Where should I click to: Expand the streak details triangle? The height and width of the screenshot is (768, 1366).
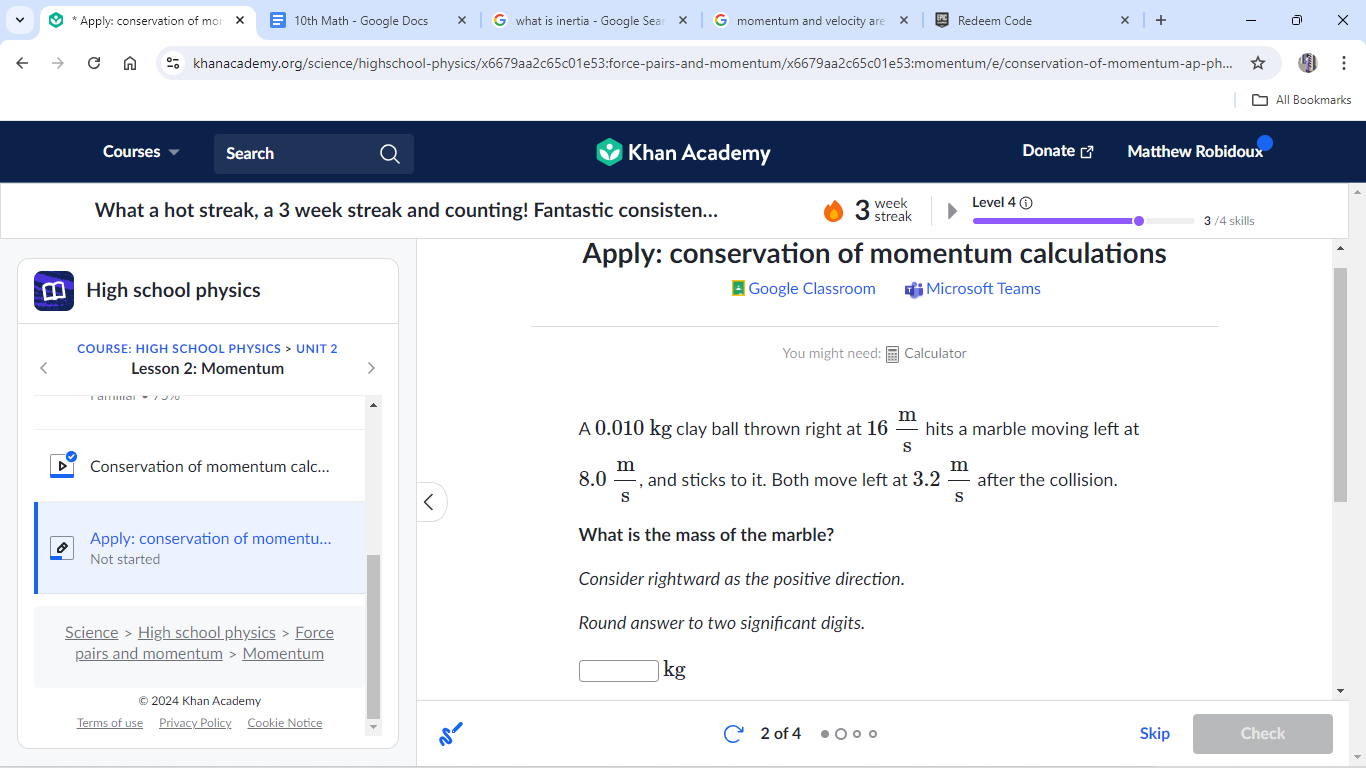[952, 211]
